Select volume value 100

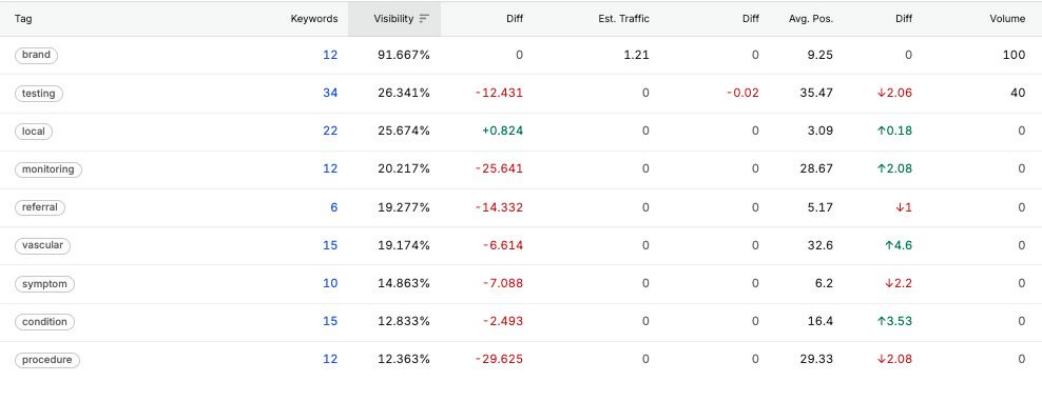point(1014,55)
